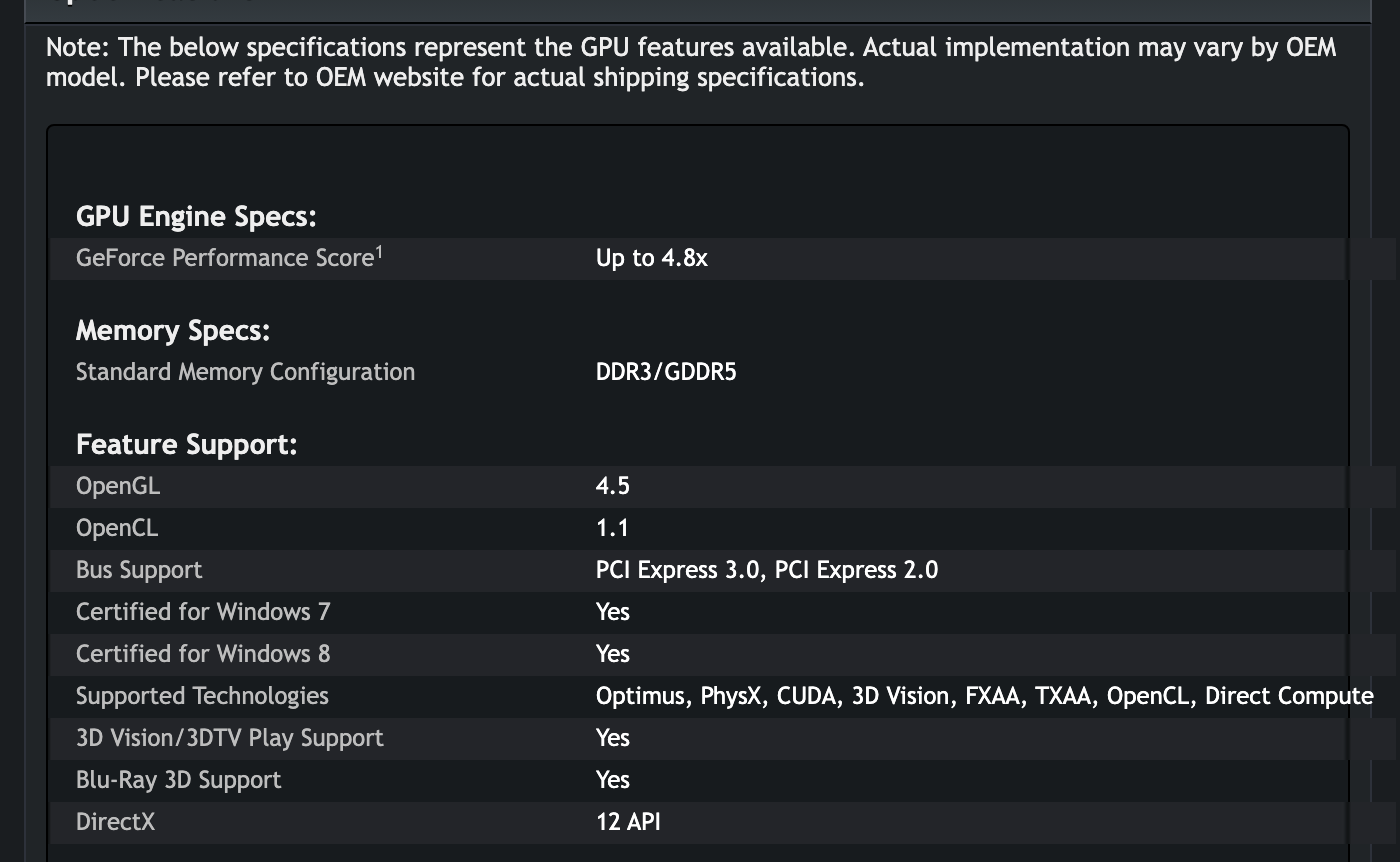Viewport: 1400px width, 862px height.
Task: Click the "Feature Support:" section heading
Action: tap(187, 444)
